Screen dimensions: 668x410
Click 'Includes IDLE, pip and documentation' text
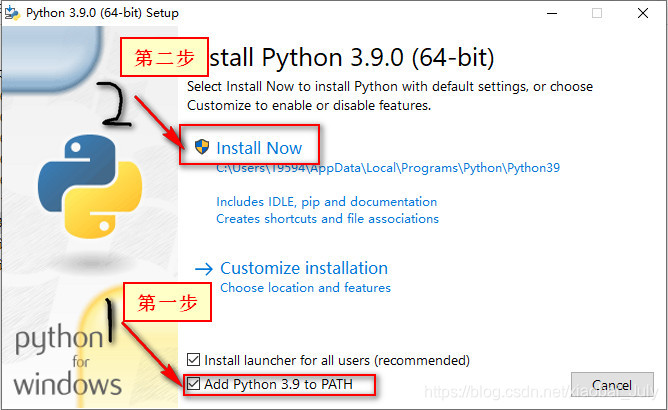click(326, 202)
